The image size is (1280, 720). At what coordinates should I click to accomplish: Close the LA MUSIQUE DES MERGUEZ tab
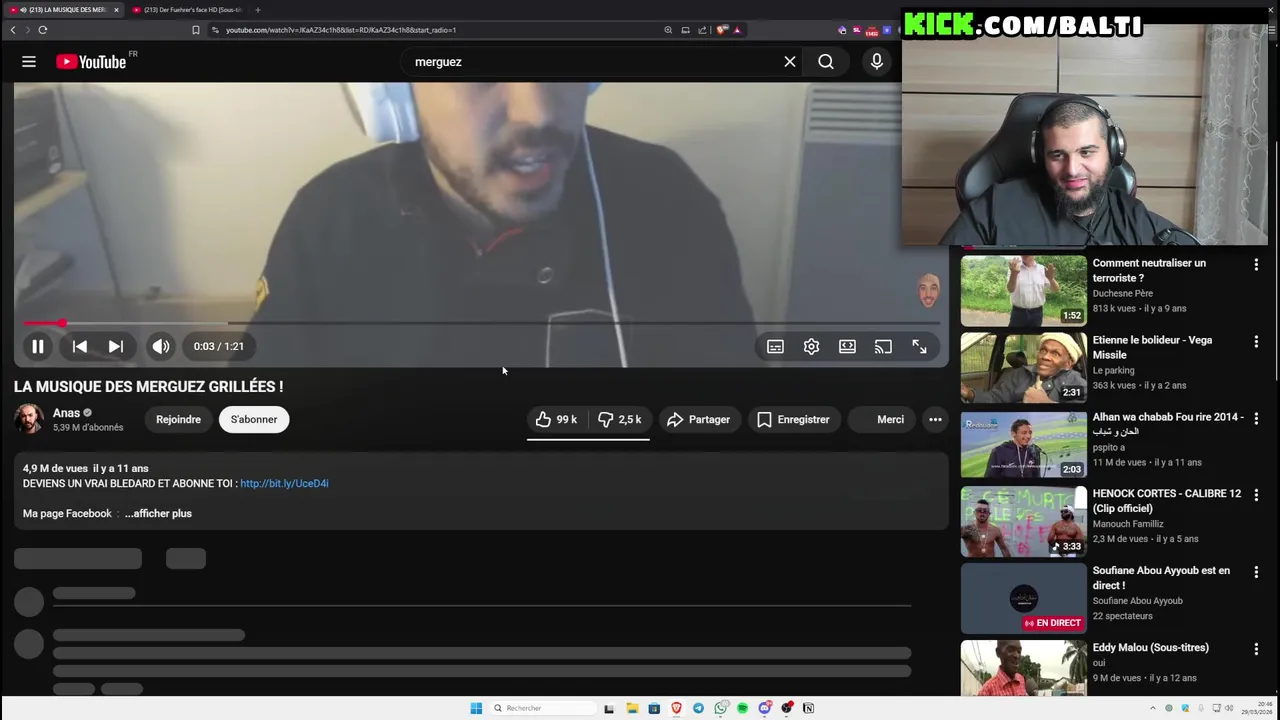[x=116, y=10]
